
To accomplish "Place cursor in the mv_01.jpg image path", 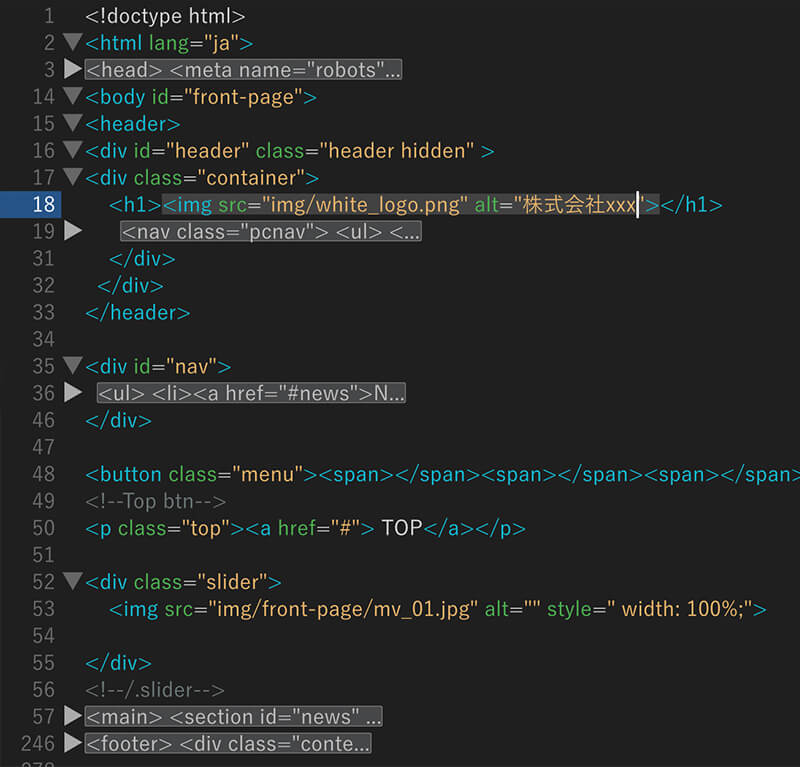I will tap(380, 609).
